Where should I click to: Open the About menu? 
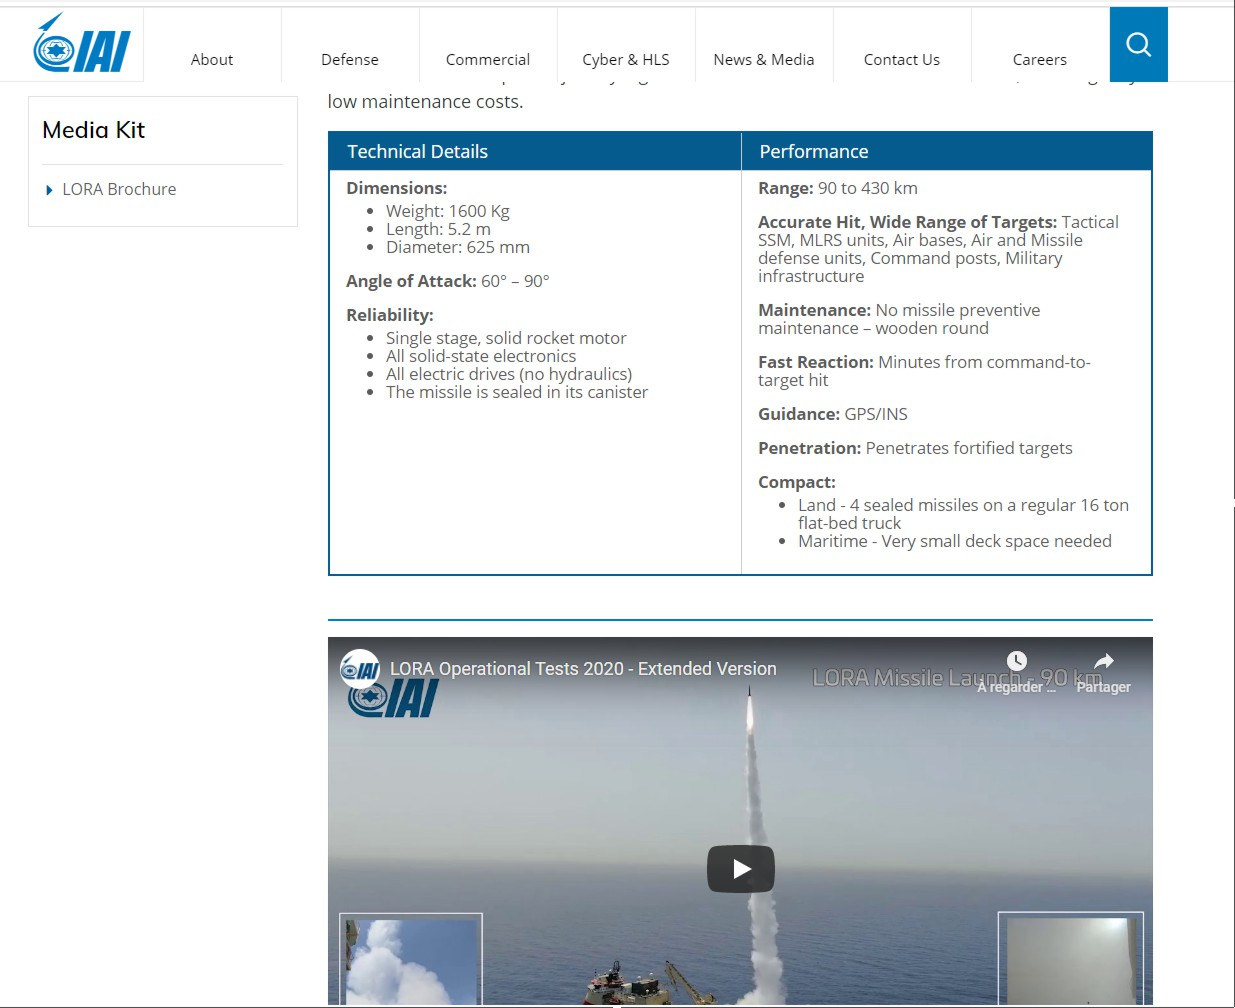point(212,60)
